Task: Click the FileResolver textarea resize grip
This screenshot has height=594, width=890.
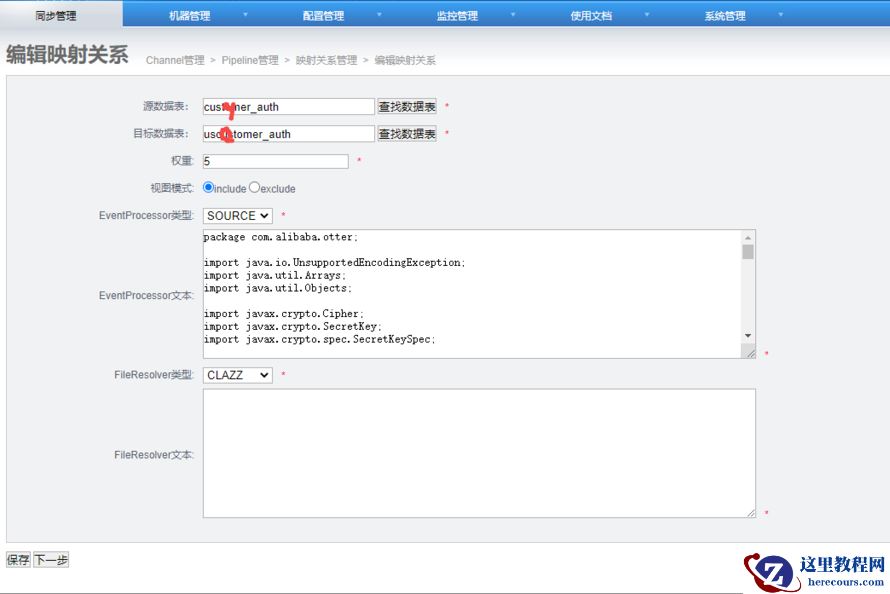Action: pos(750,512)
